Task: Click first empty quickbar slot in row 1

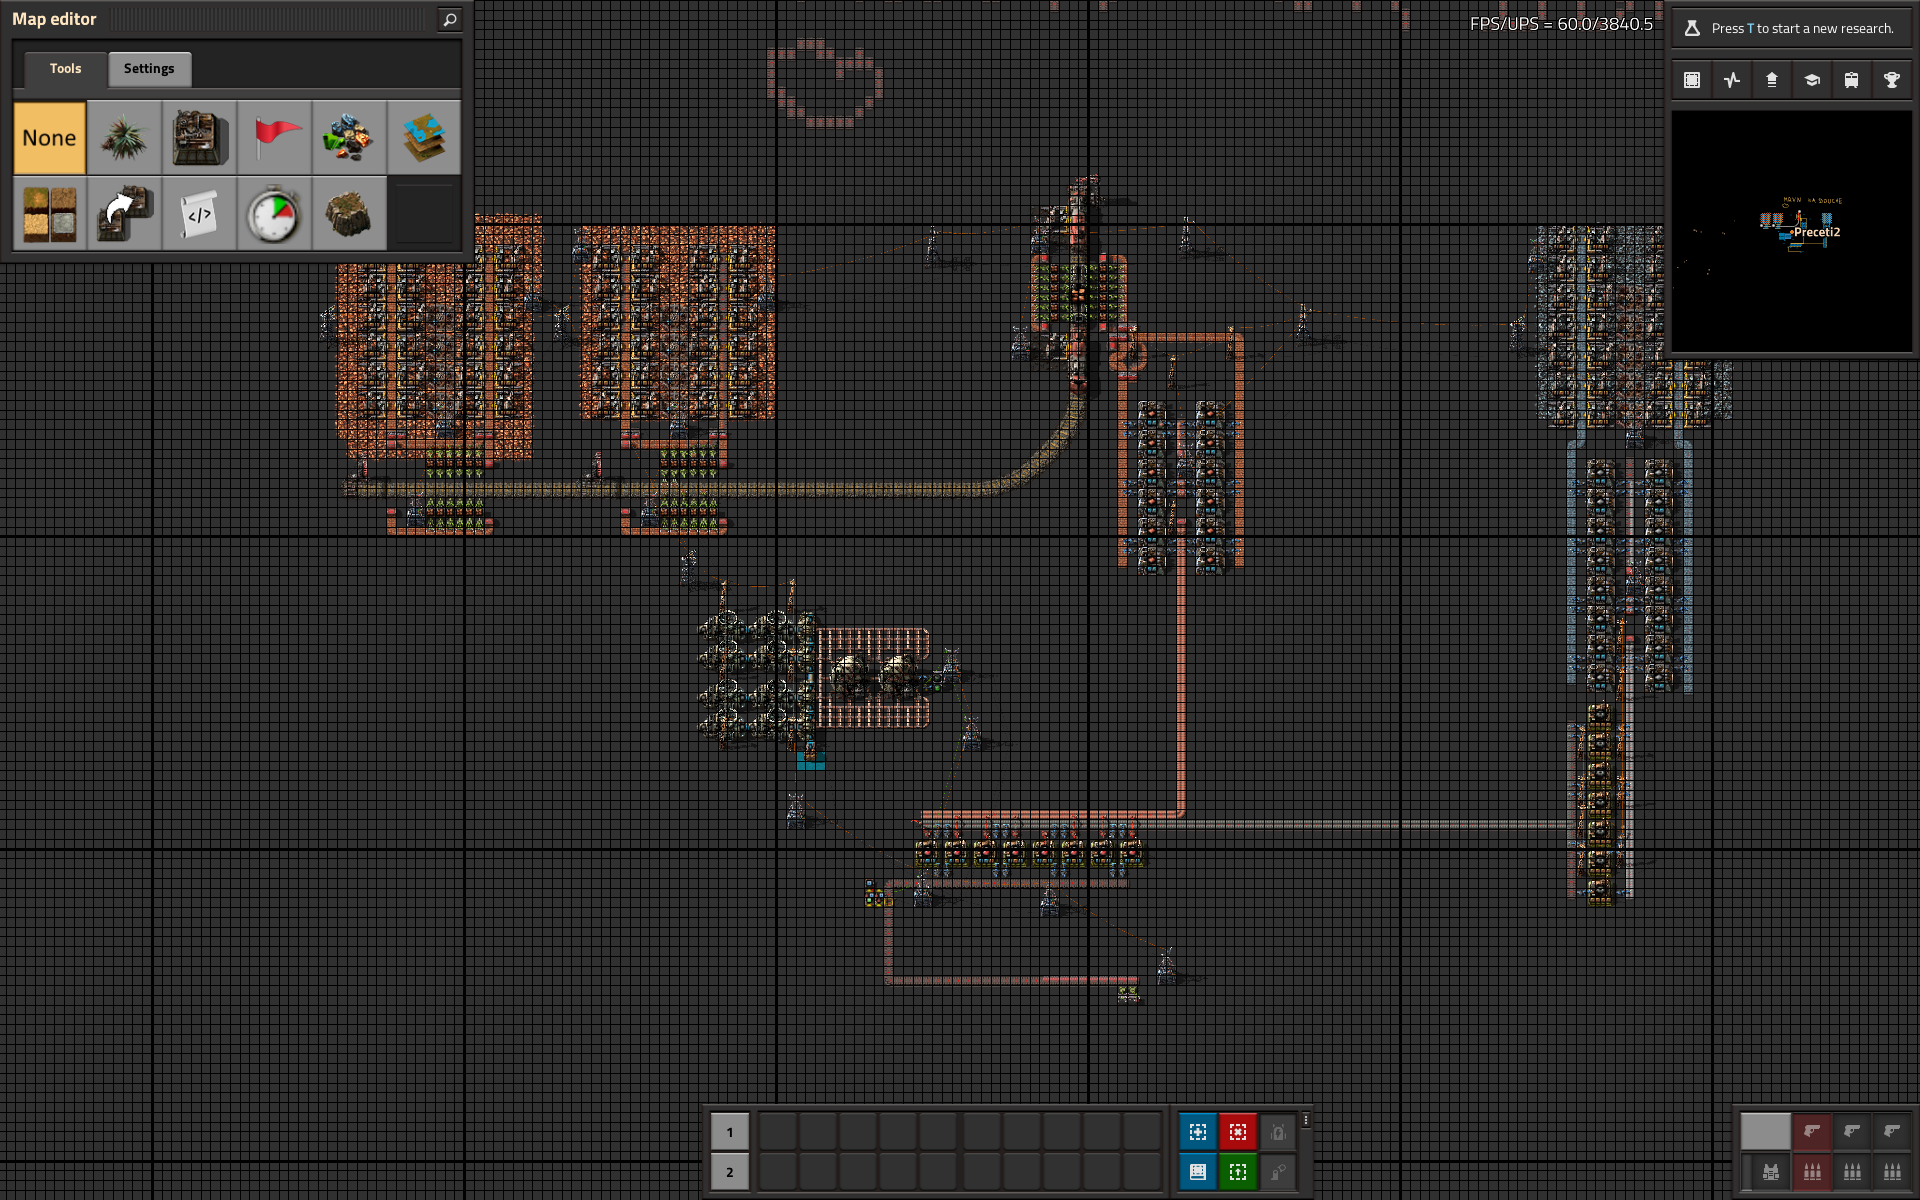Action: point(778,1132)
